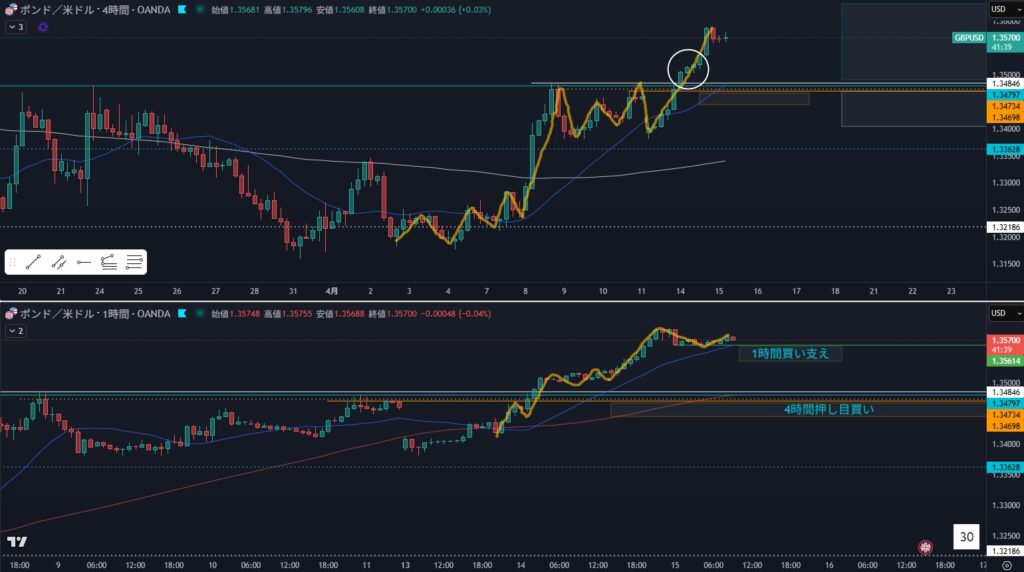The image size is (1024, 572).
Task: Click the TradingView logo at bottom left
Action: click(16, 542)
